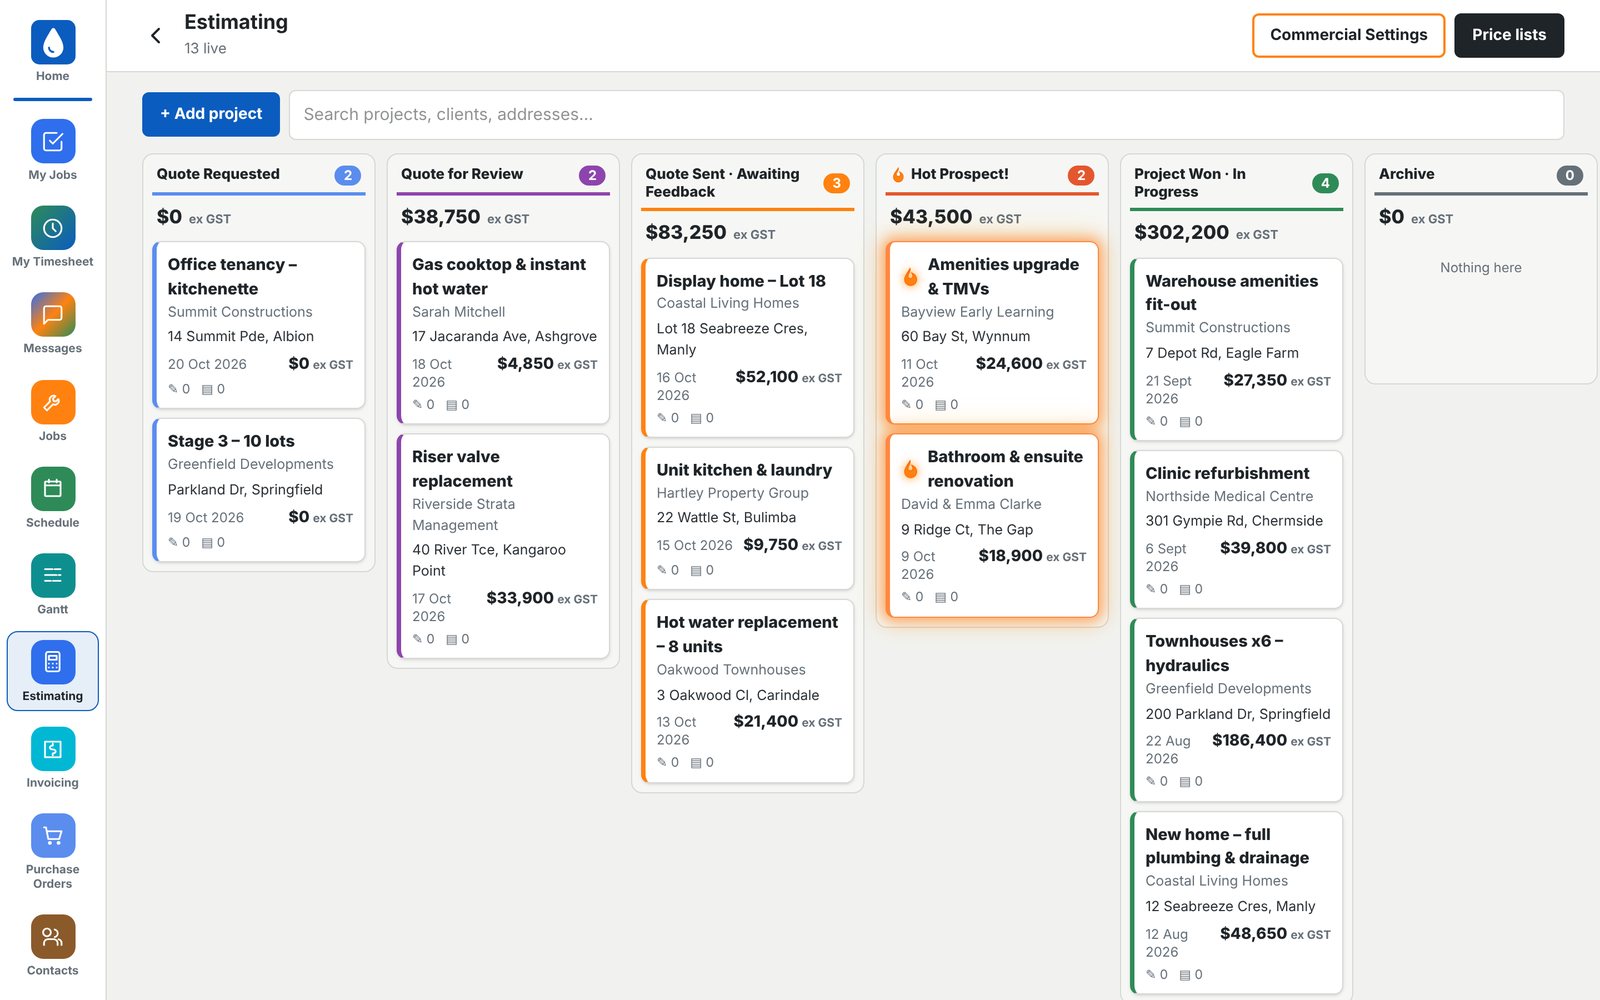Select Quote Requested column header

point(259,174)
